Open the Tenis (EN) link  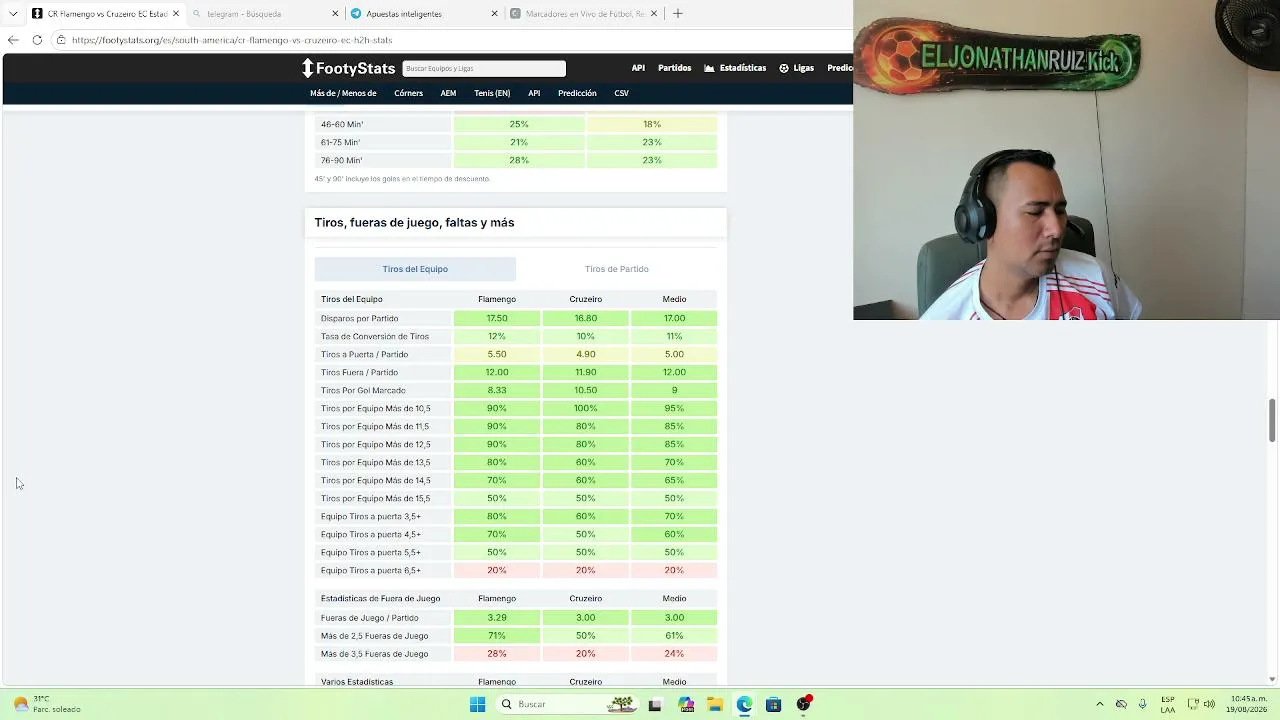click(492, 93)
